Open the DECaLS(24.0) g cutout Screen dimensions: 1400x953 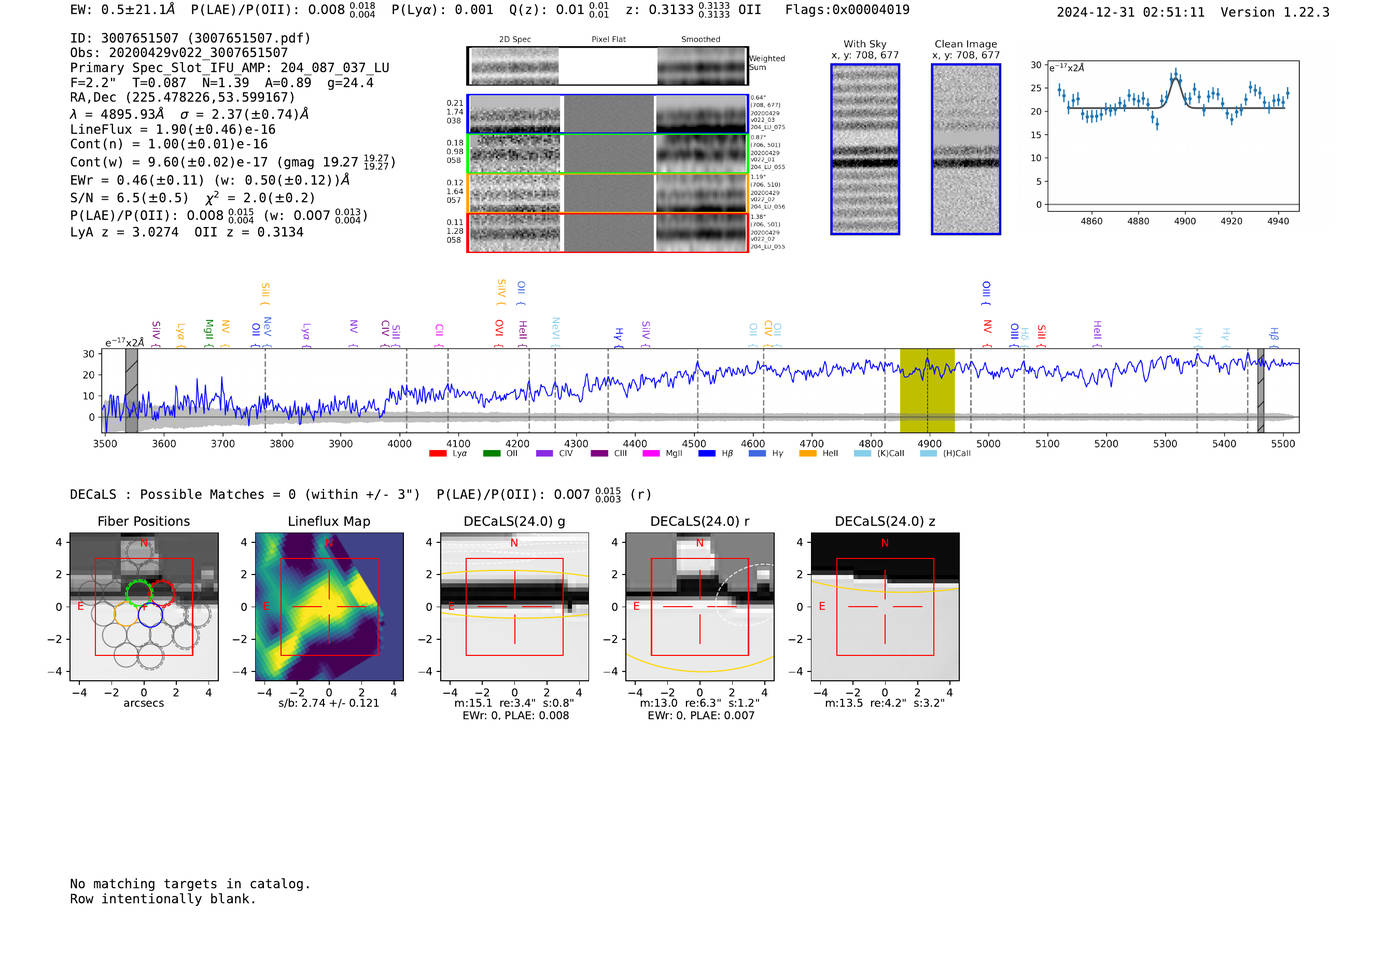pyautogui.click(x=514, y=607)
